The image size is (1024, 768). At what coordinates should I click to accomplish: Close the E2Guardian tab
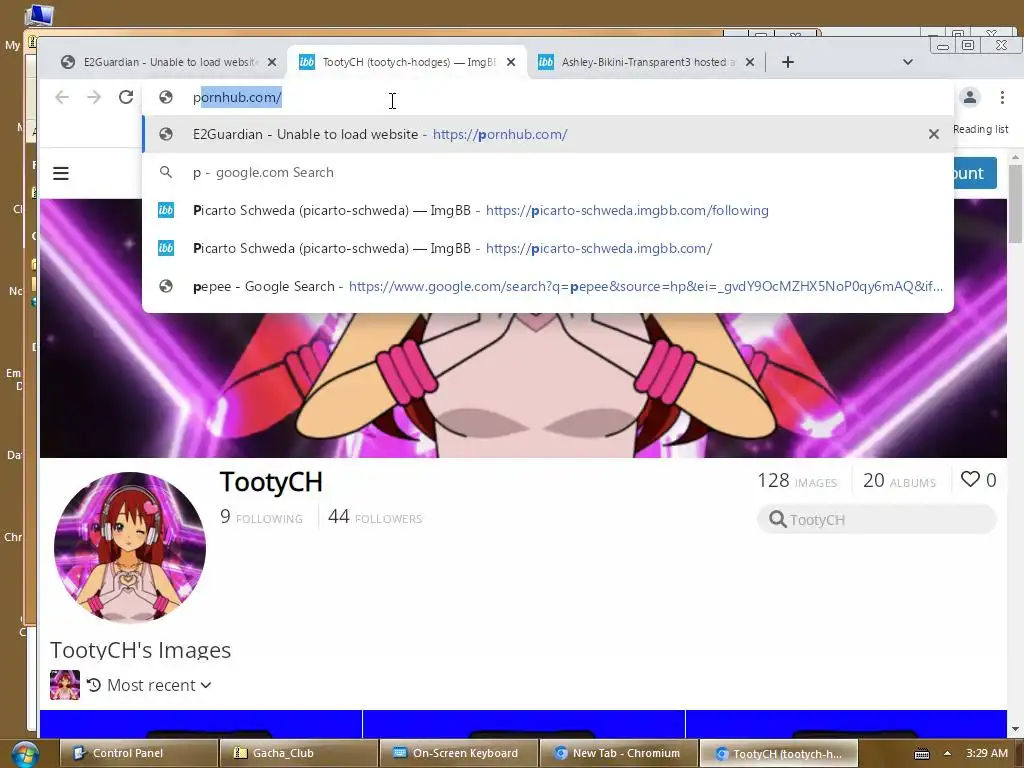pyautogui.click(x=272, y=62)
